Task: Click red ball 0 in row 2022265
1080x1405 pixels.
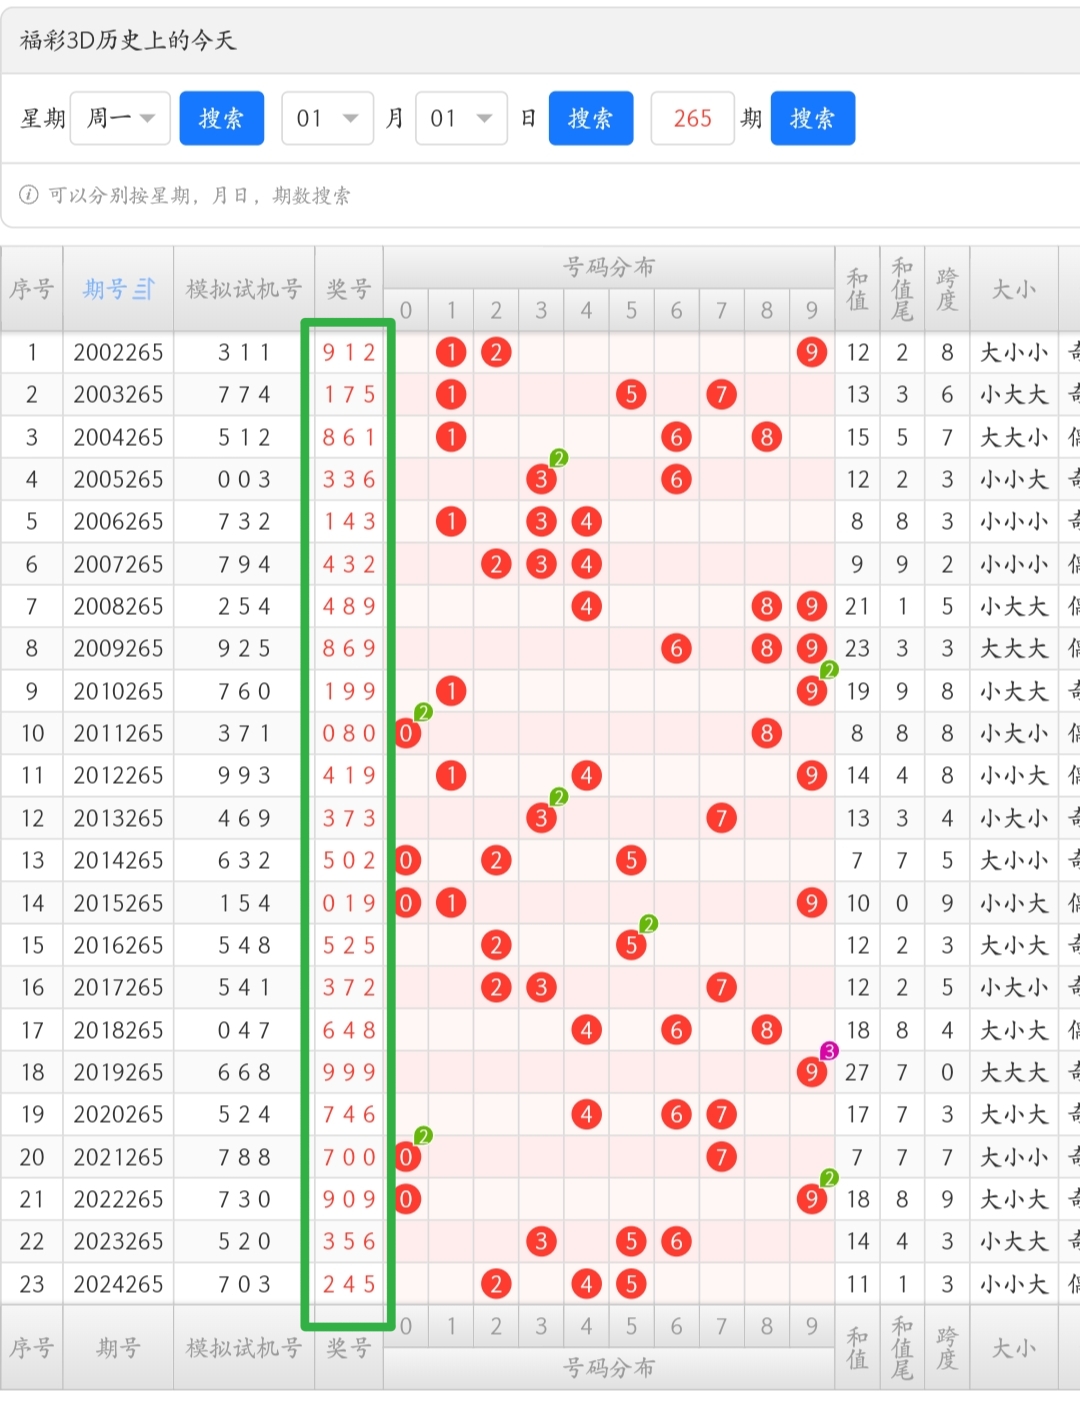Action: (x=406, y=1199)
